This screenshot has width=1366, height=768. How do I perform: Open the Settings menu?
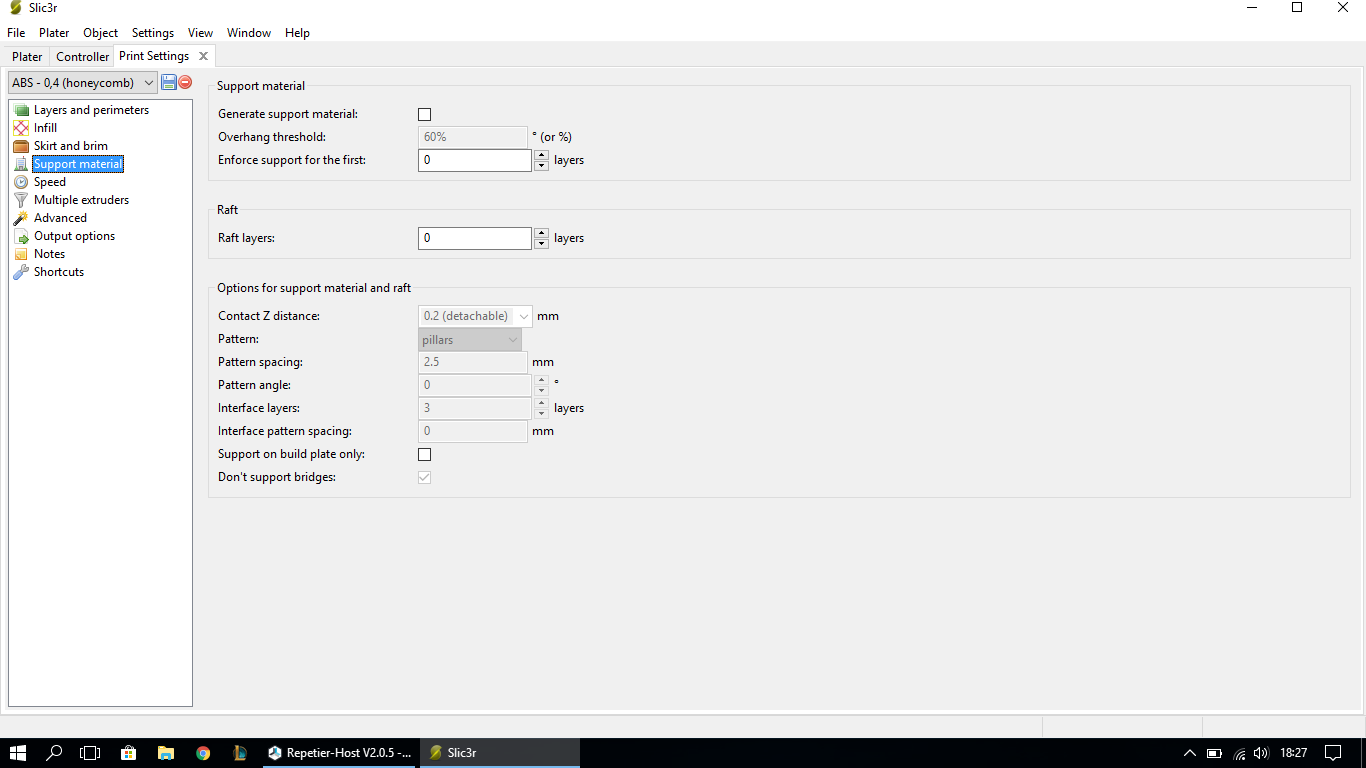[152, 33]
